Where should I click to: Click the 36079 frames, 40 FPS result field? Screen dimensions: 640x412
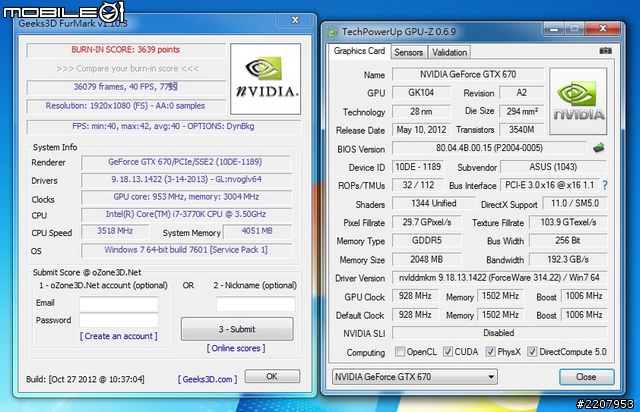tap(127, 87)
